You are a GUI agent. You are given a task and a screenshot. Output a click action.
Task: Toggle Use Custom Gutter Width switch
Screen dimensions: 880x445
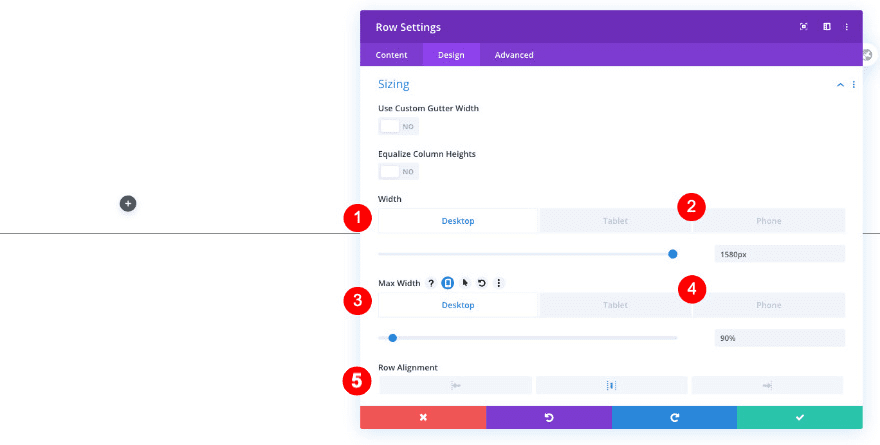[398, 127]
